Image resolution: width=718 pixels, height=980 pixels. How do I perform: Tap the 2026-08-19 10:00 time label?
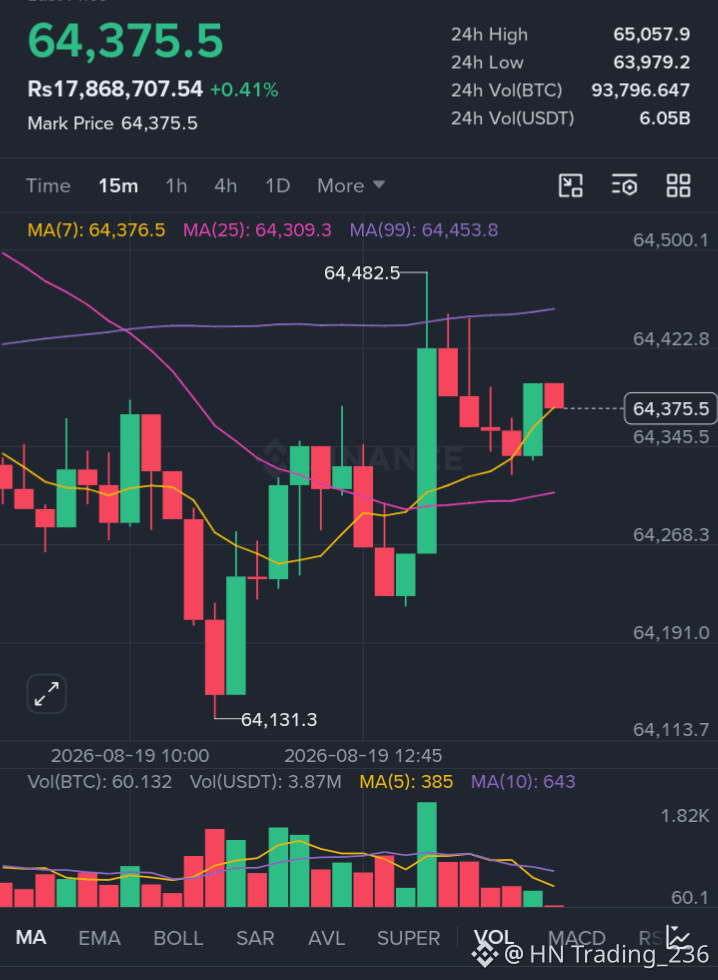(130, 756)
